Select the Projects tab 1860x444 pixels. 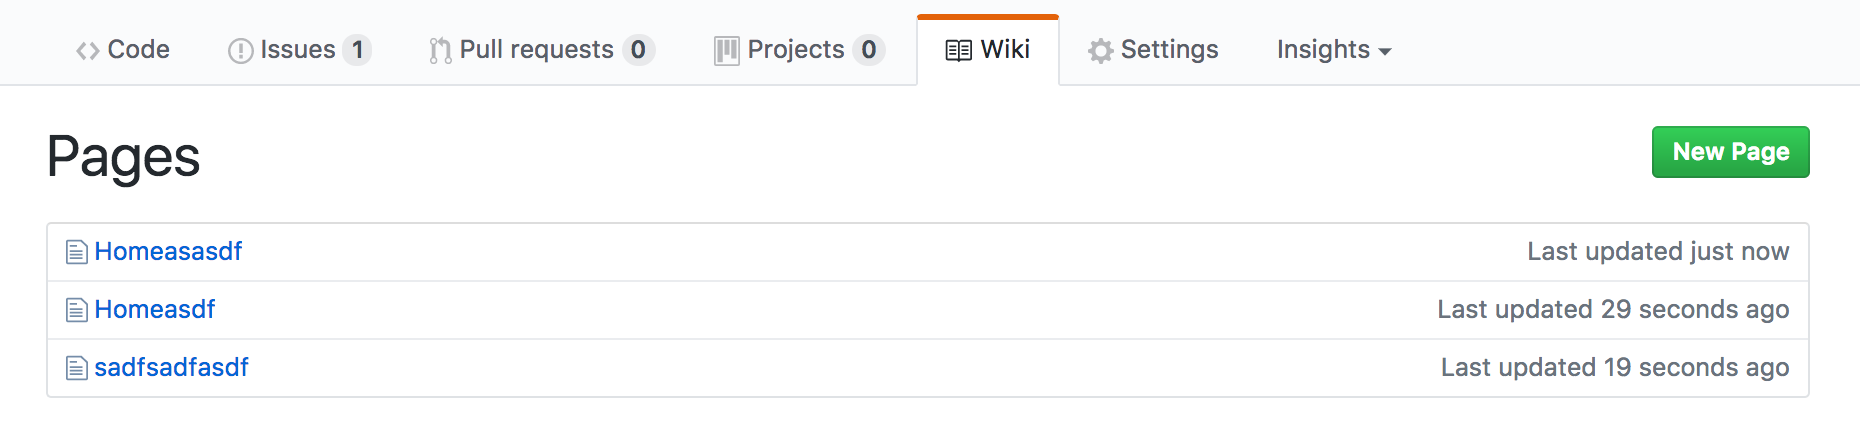(x=799, y=50)
